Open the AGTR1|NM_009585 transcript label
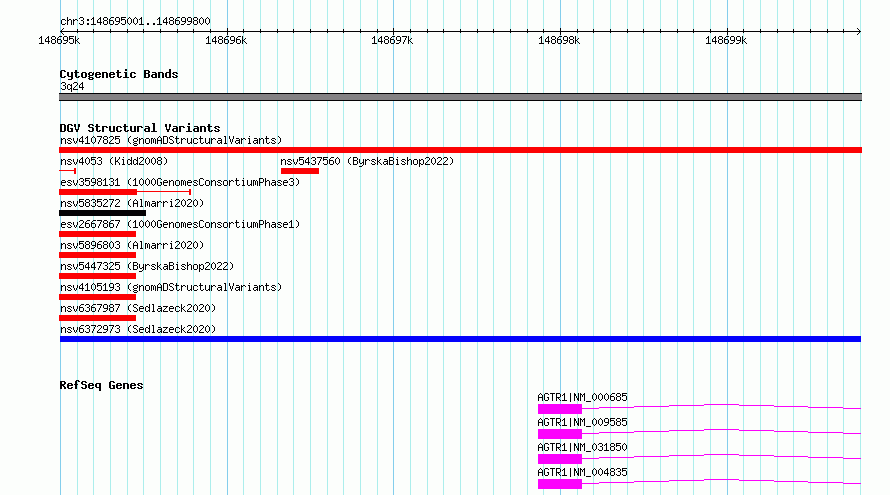 pos(582,422)
